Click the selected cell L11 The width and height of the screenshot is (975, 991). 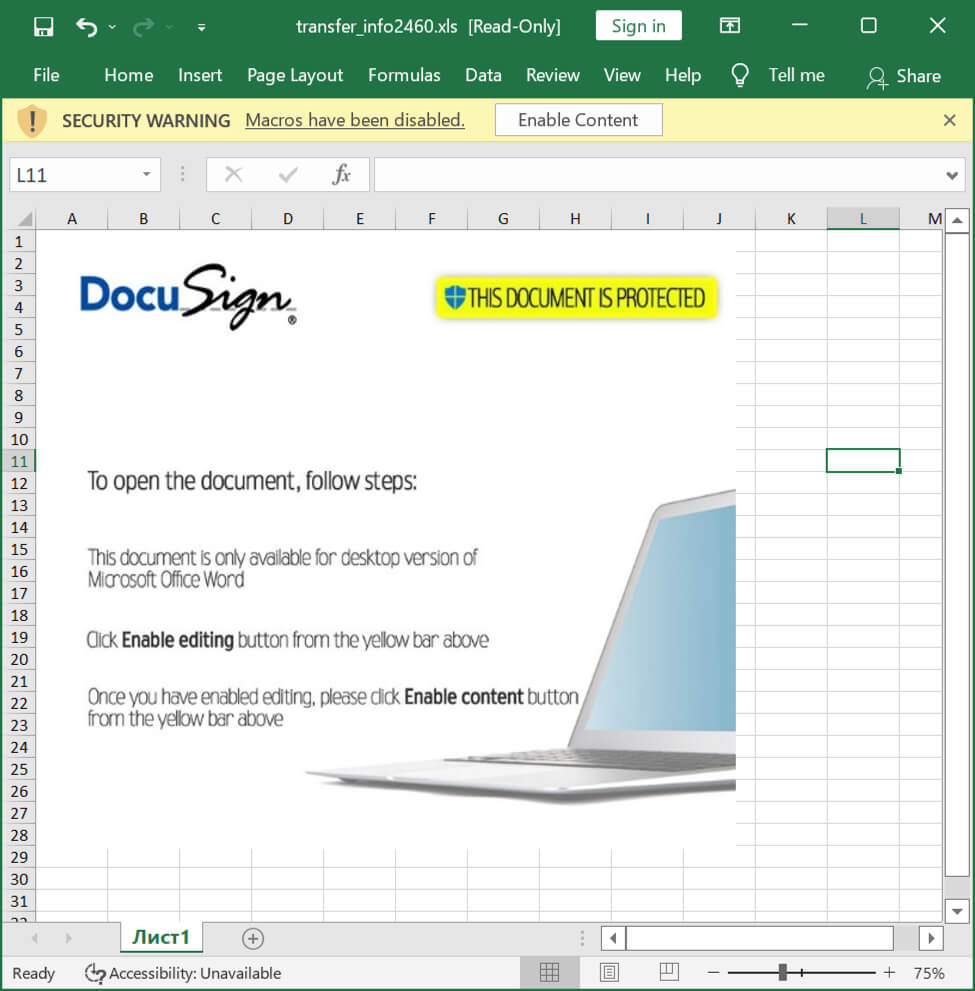[863, 461]
